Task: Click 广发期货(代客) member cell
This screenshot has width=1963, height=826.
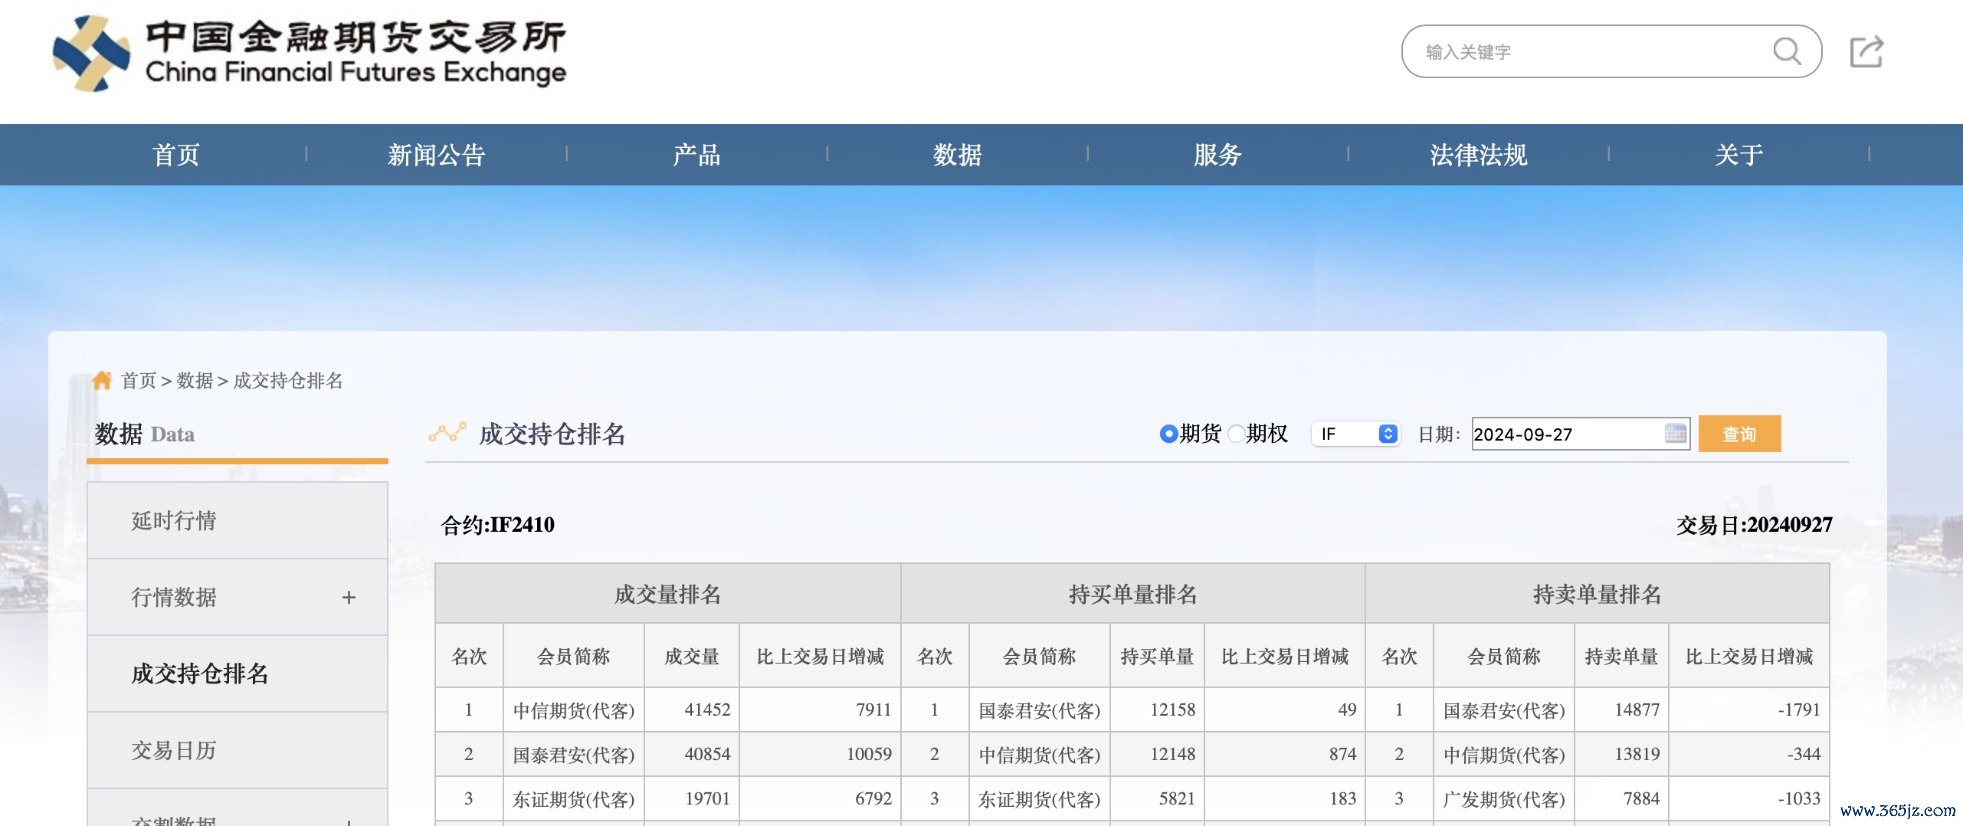Action: point(1504,799)
